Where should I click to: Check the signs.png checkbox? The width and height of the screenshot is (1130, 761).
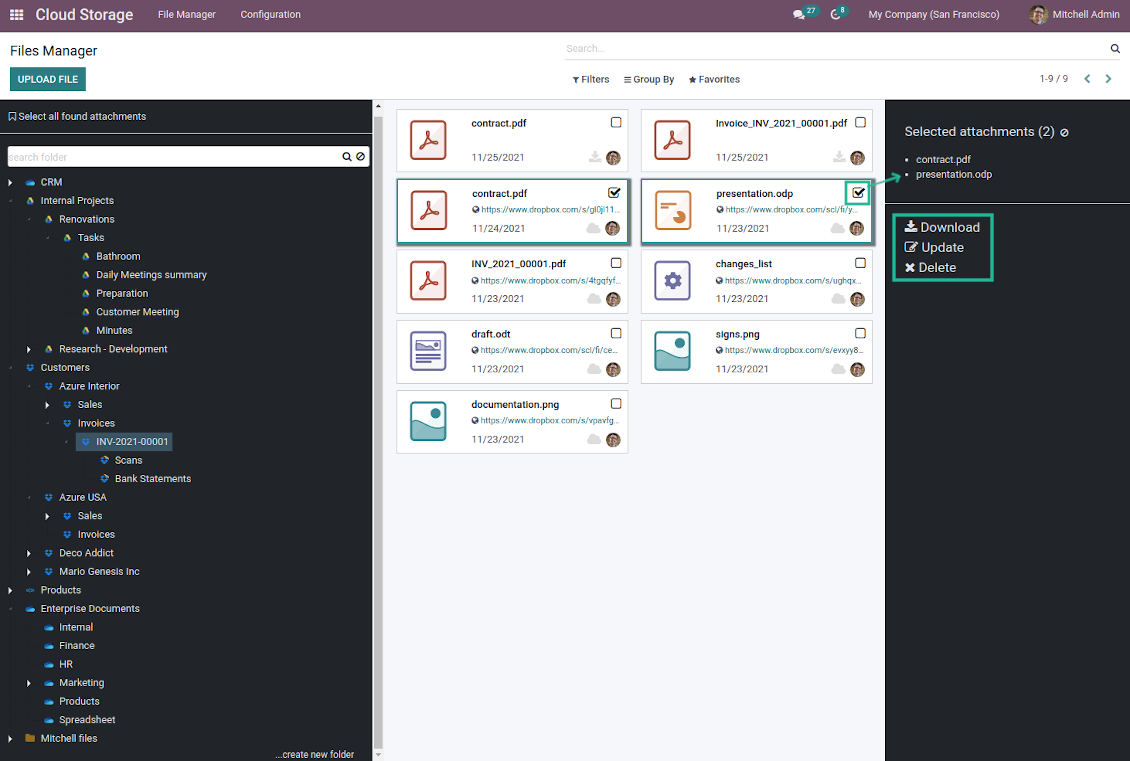point(860,333)
